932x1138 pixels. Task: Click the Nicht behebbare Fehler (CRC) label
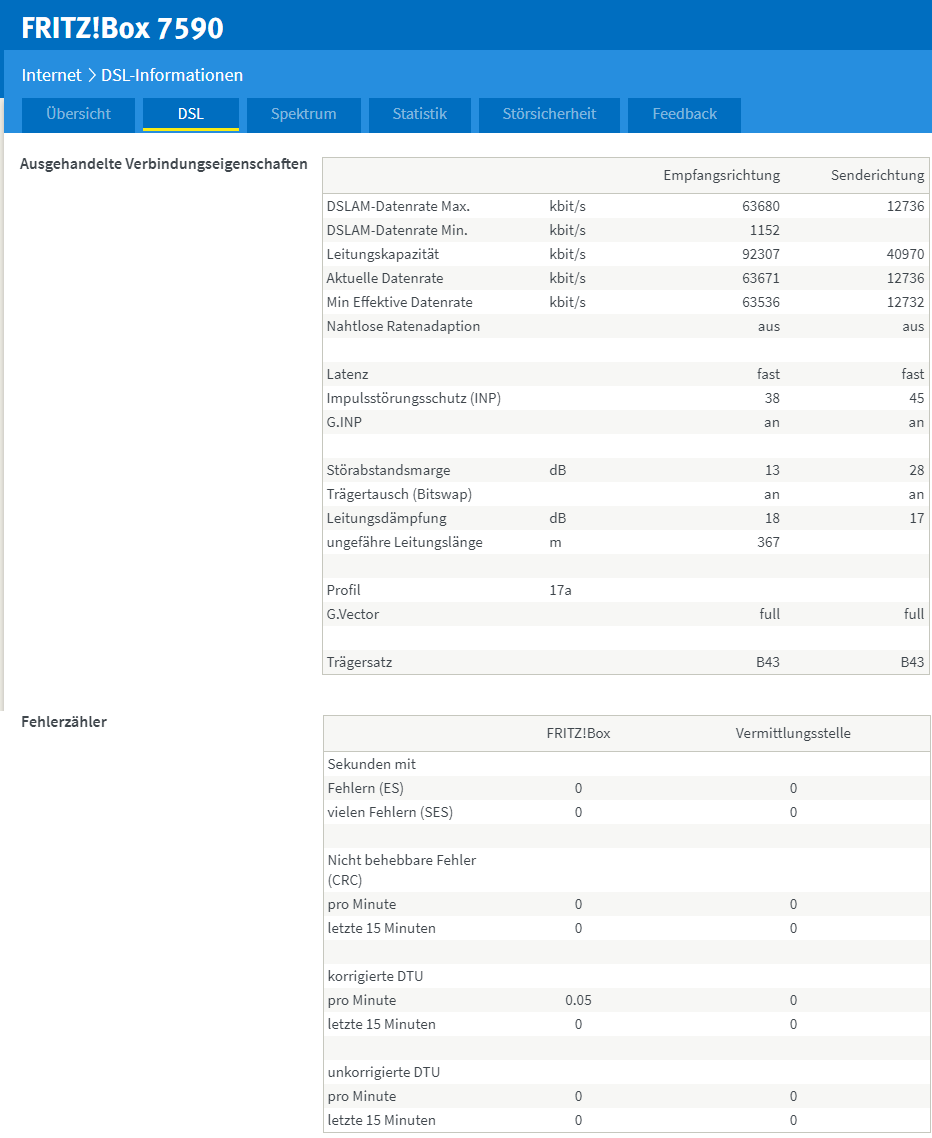coord(401,869)
